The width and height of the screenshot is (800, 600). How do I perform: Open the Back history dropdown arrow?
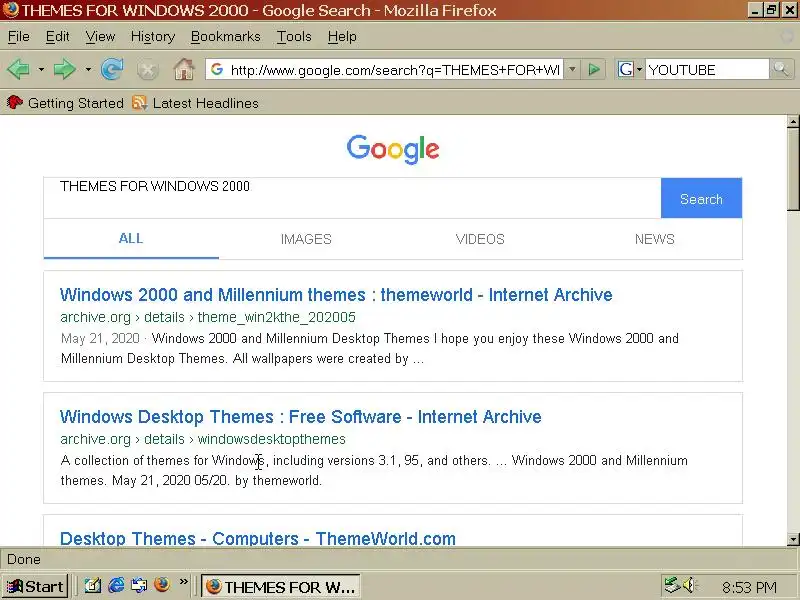pyautogui.click(x=41, y=69)
